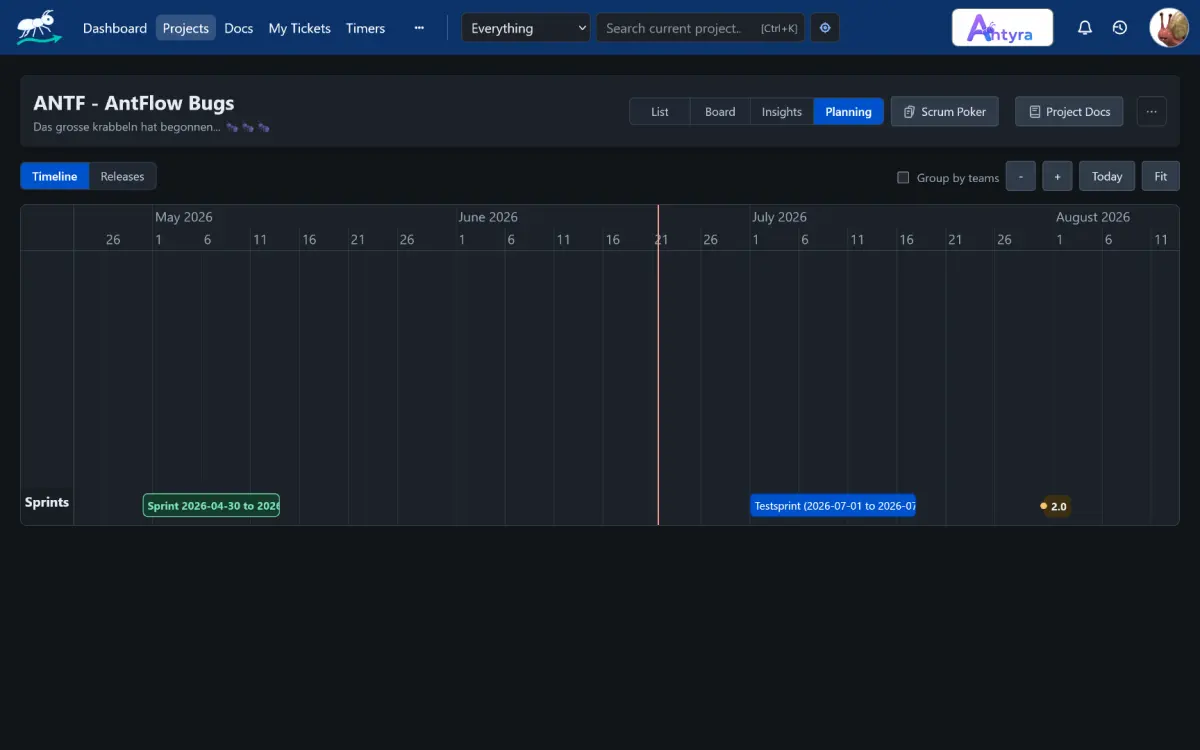Open My Tickets
The height and width of the screenshot is (750, 1200).
pos(300,28)
